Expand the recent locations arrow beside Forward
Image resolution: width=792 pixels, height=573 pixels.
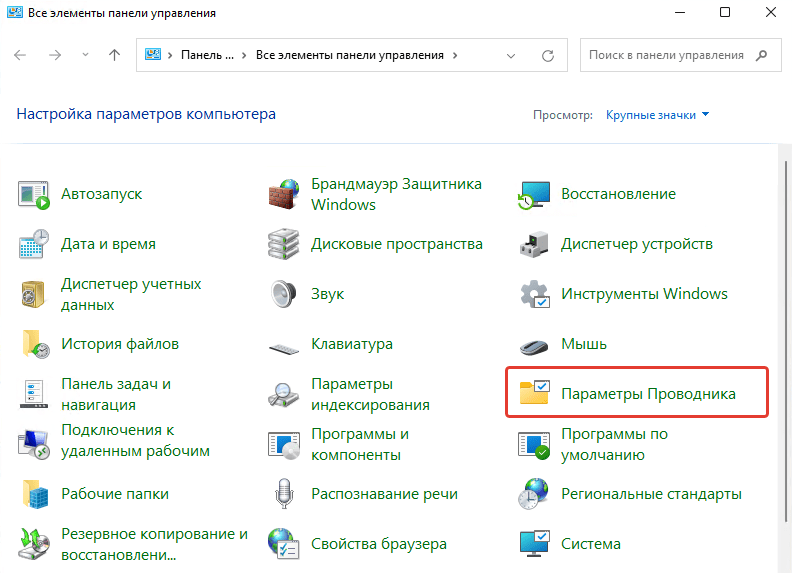pyautogui.click(x=85, y=55)
